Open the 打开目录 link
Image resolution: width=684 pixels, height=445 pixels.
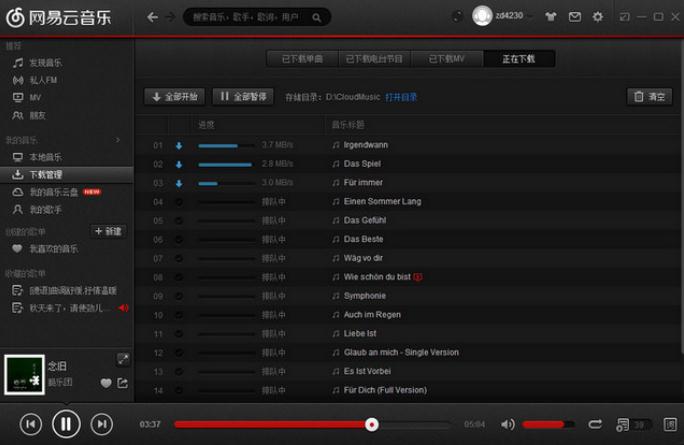[x=401, y=97]
